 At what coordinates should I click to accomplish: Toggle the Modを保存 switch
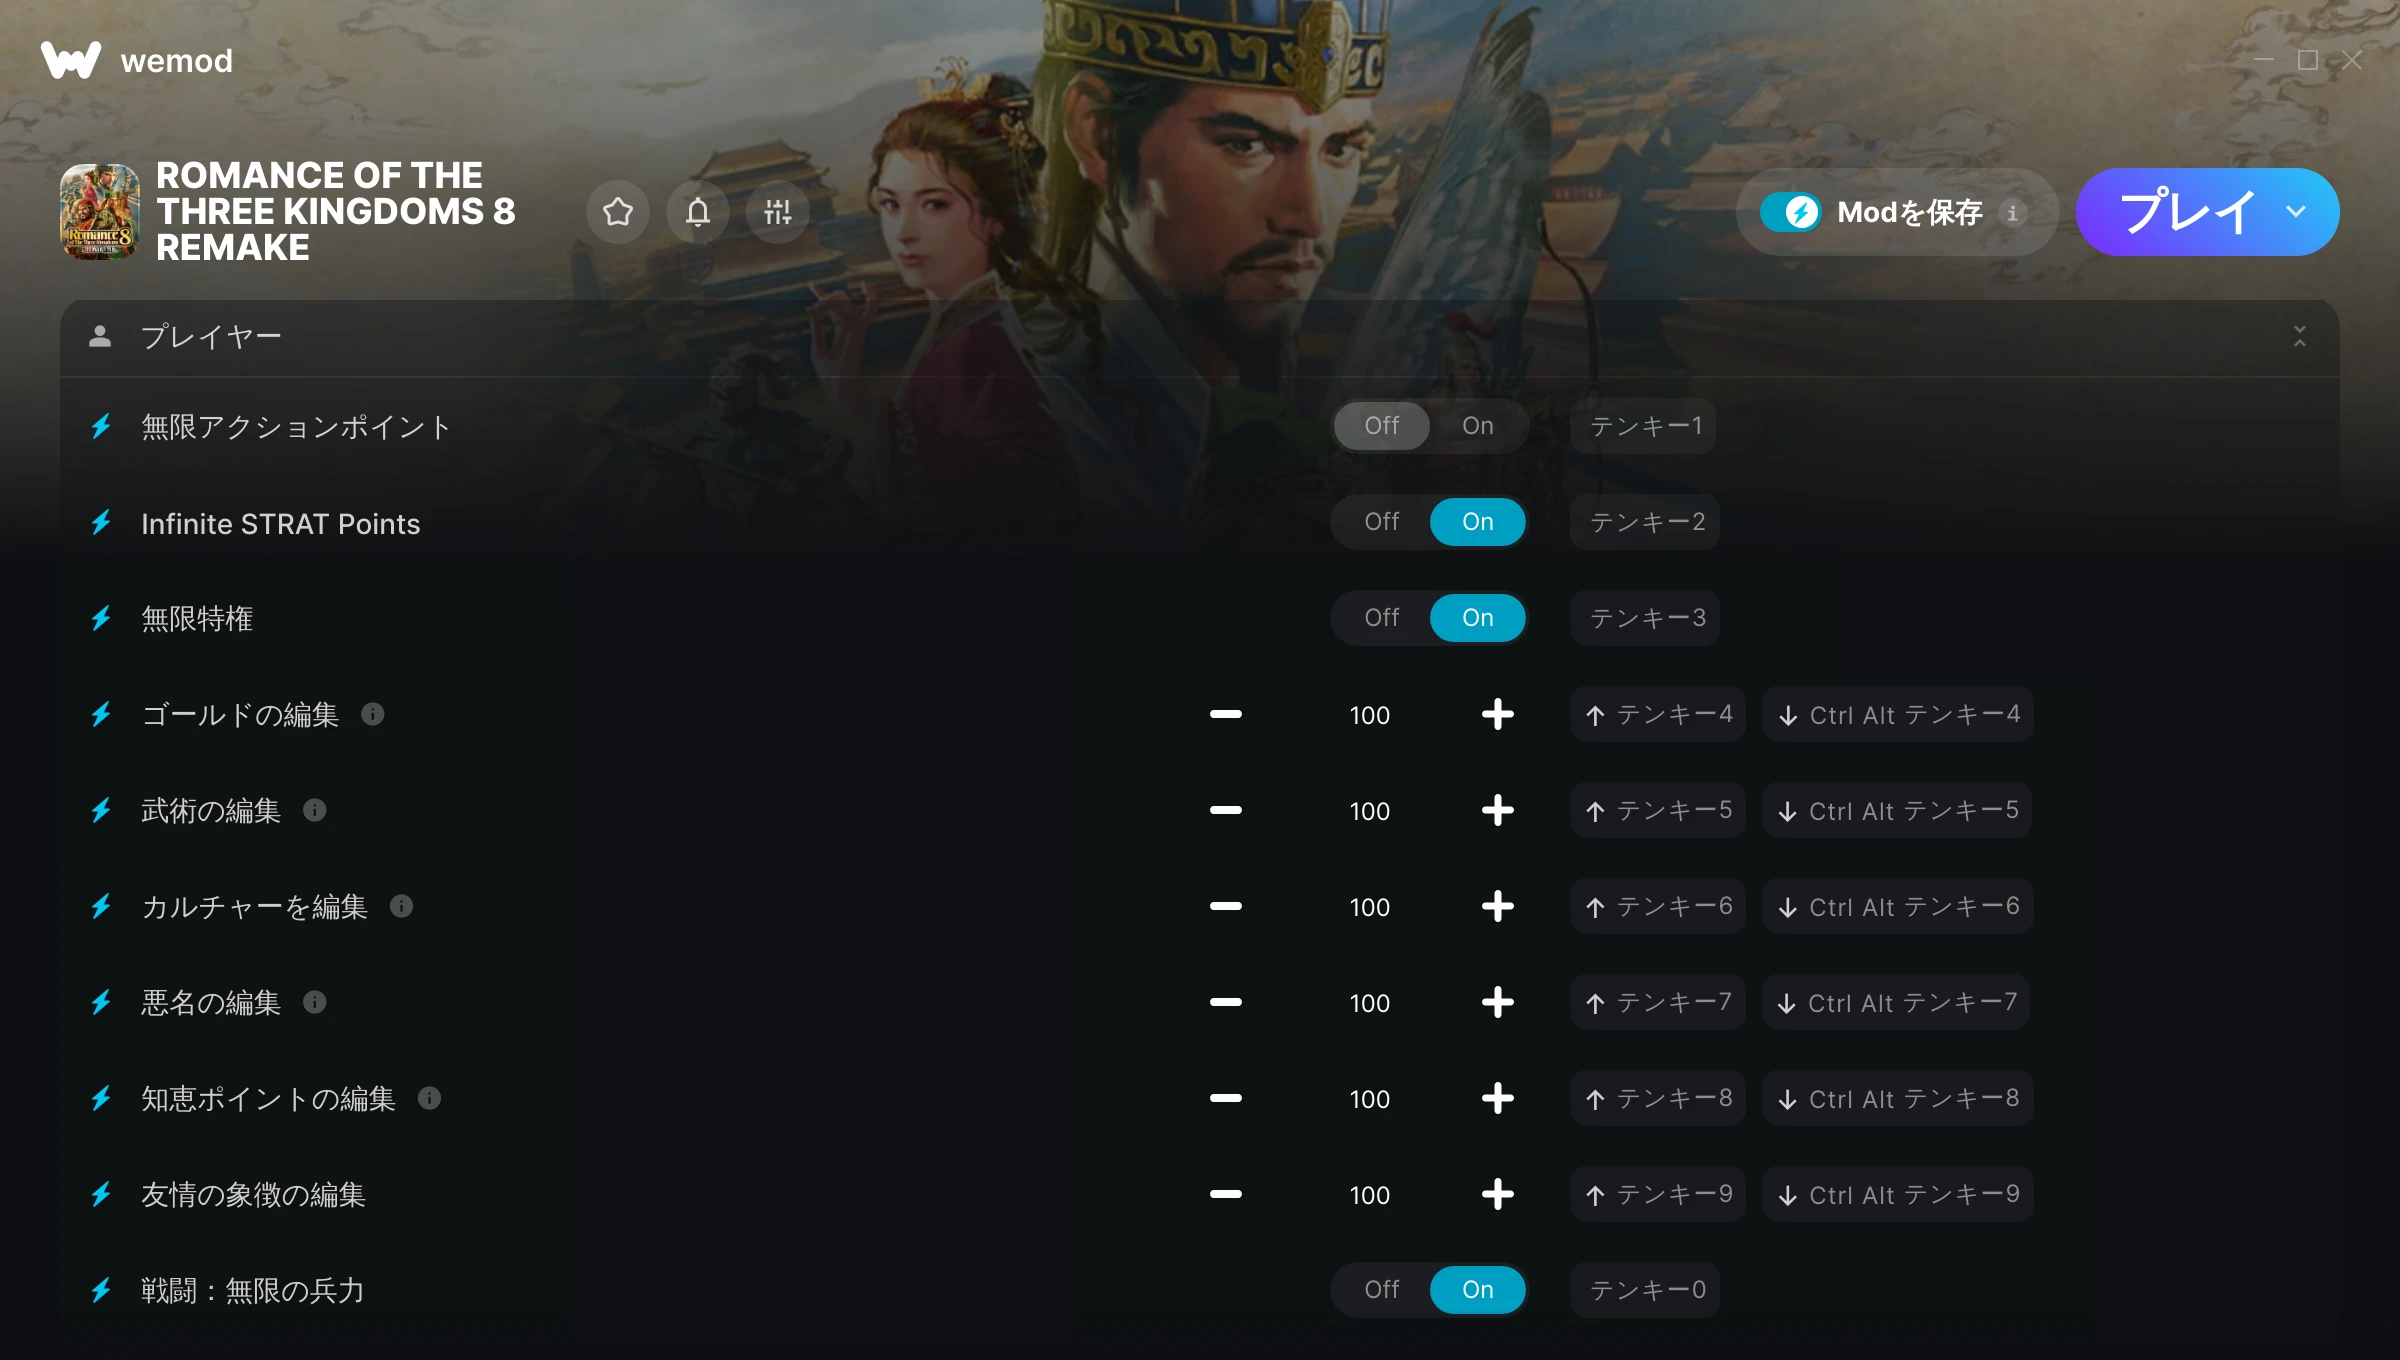coord(1791,212)
